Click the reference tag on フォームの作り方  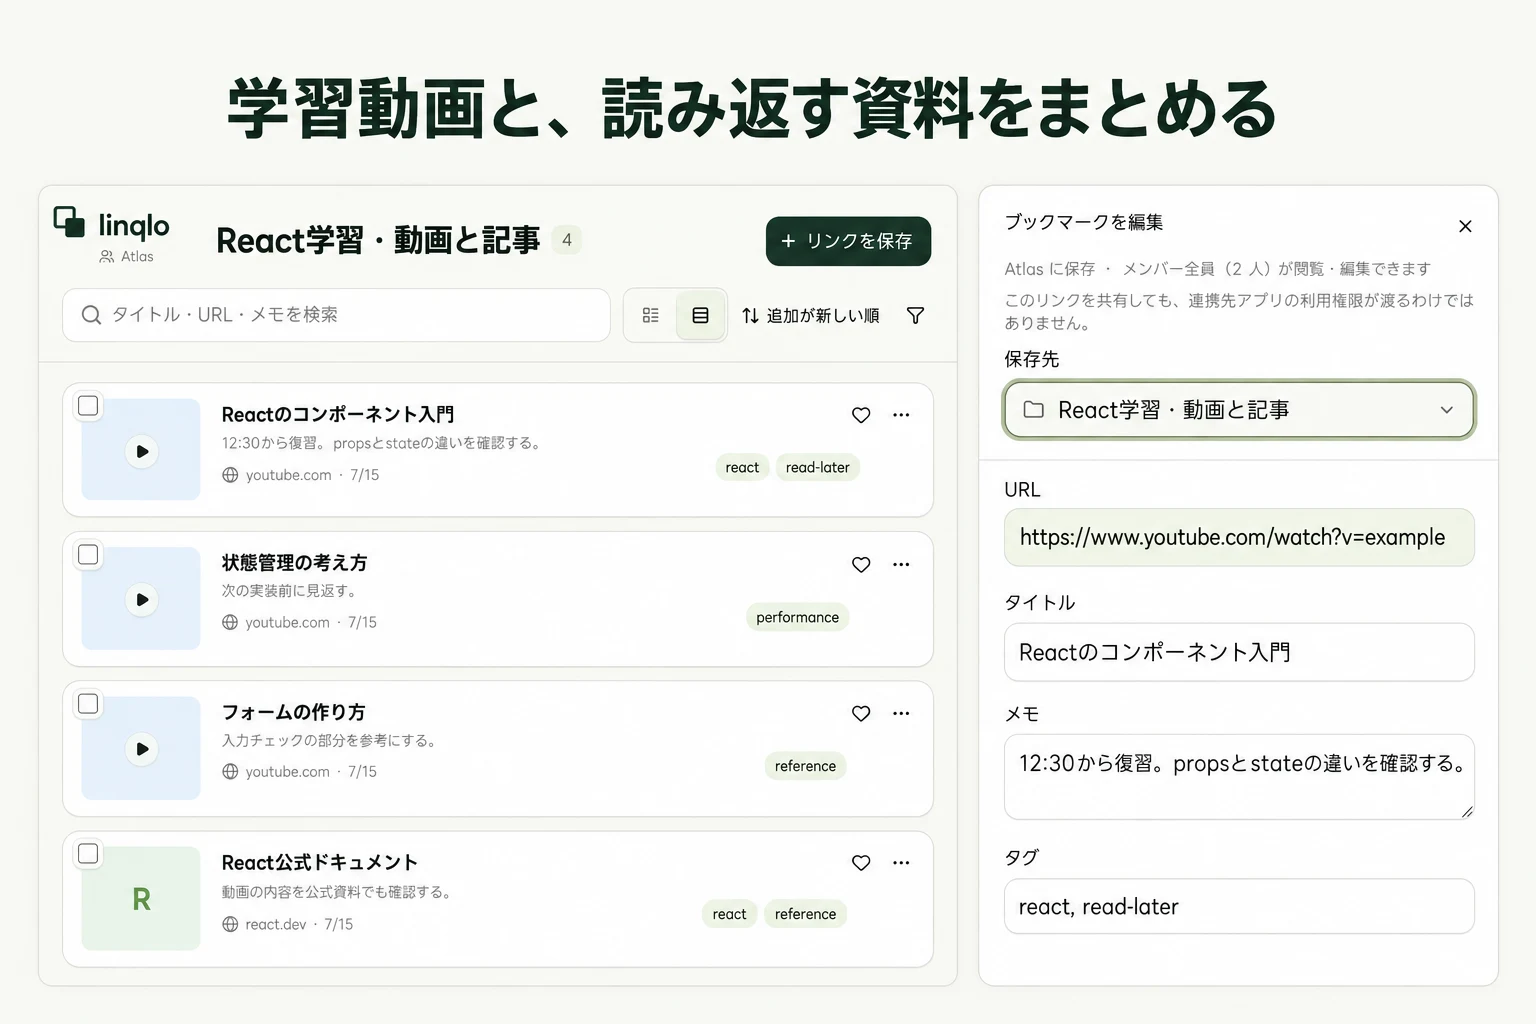[x=805, y=766]
